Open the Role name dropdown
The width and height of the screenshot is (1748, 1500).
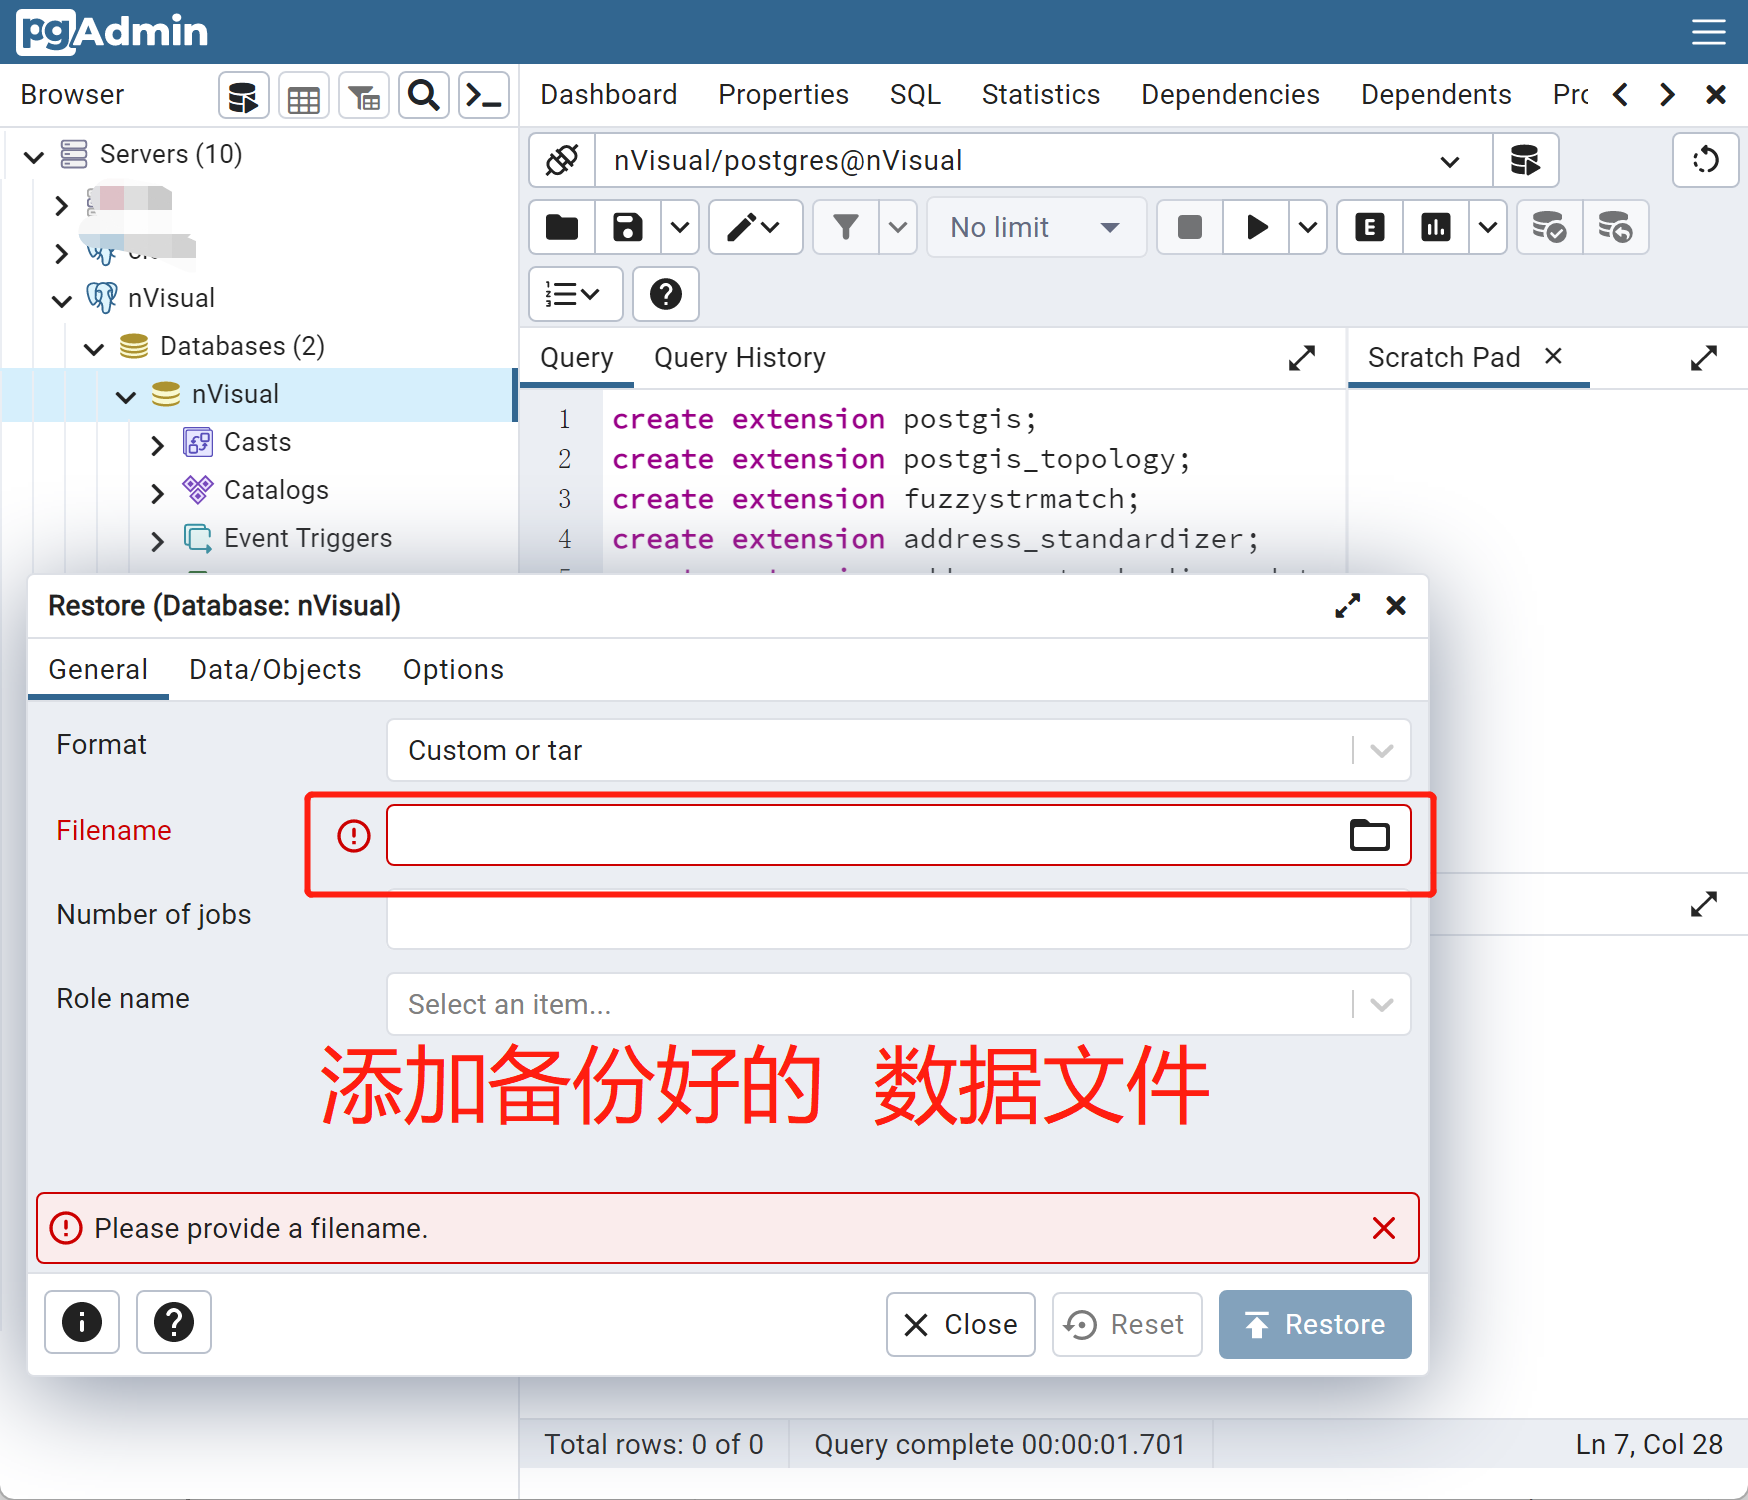click(x=897, y=1004)
